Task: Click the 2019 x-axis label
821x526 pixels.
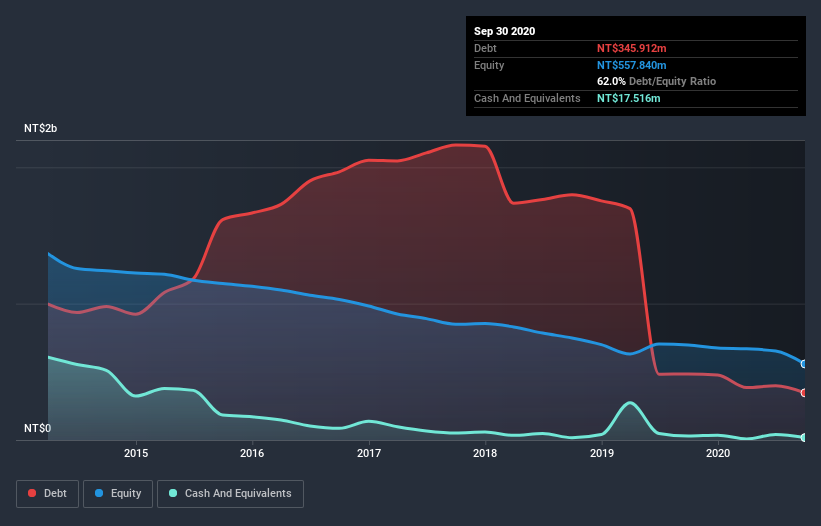Action: point(602,453)
